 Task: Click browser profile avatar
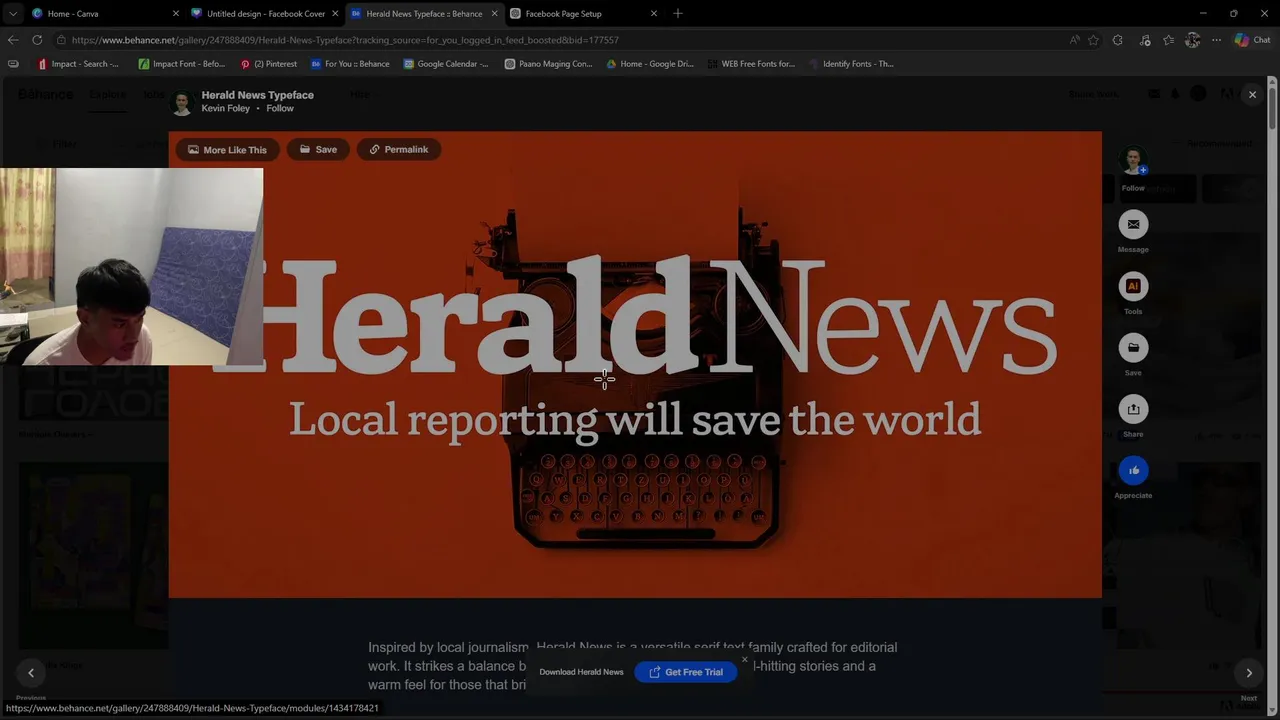click(x=1192, y=40)
